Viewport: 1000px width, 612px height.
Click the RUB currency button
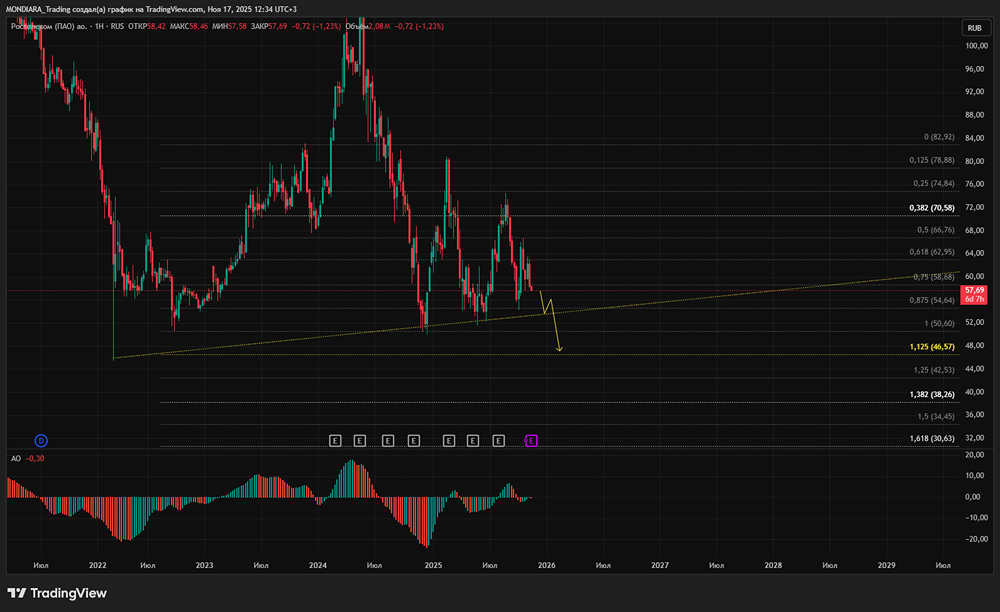click(x=974, y=28)
